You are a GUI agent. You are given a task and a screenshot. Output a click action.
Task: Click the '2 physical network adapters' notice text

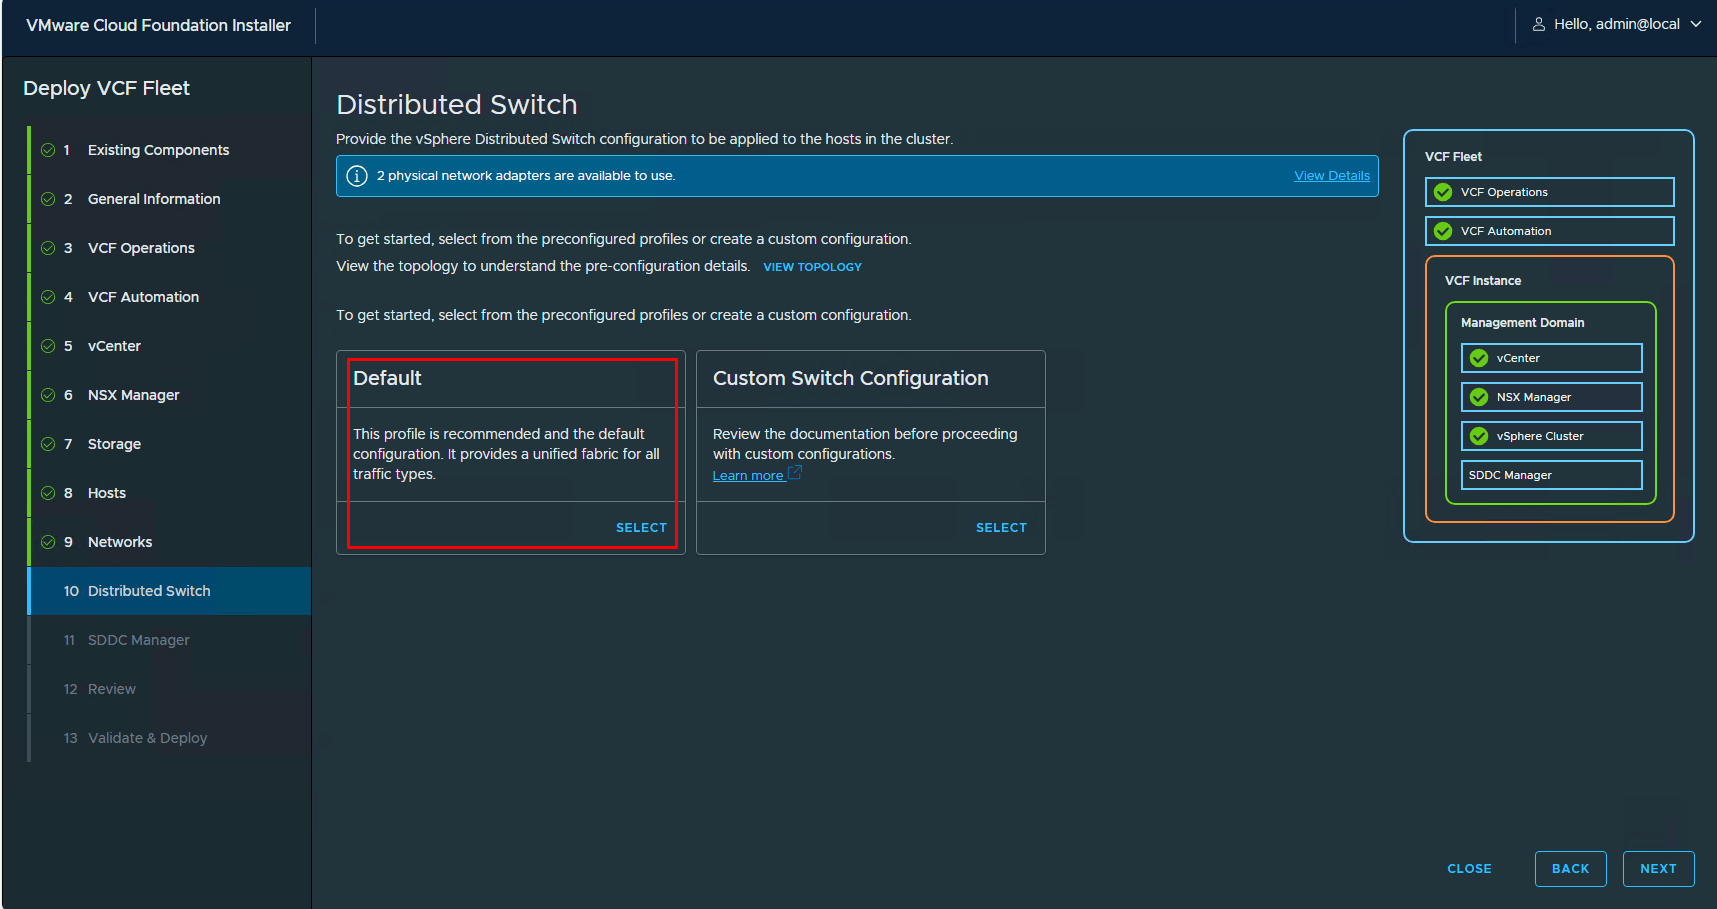click(526, 176)
